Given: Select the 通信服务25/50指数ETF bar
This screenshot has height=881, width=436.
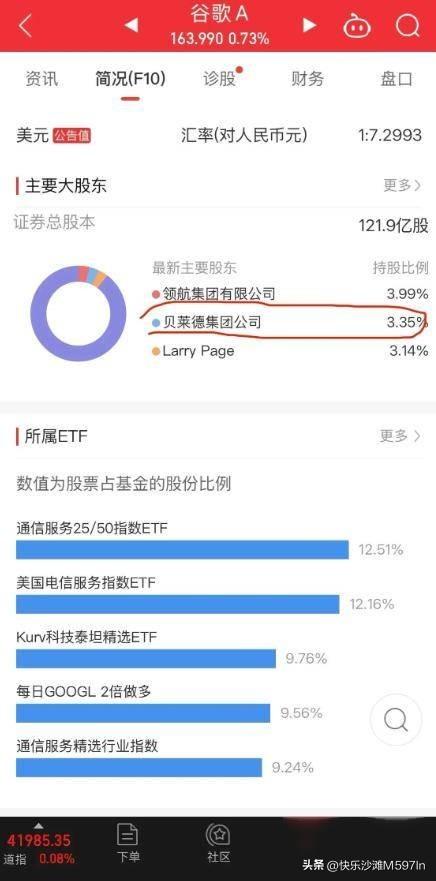Looking at the screenshot, I should click(x=182, y=550).
